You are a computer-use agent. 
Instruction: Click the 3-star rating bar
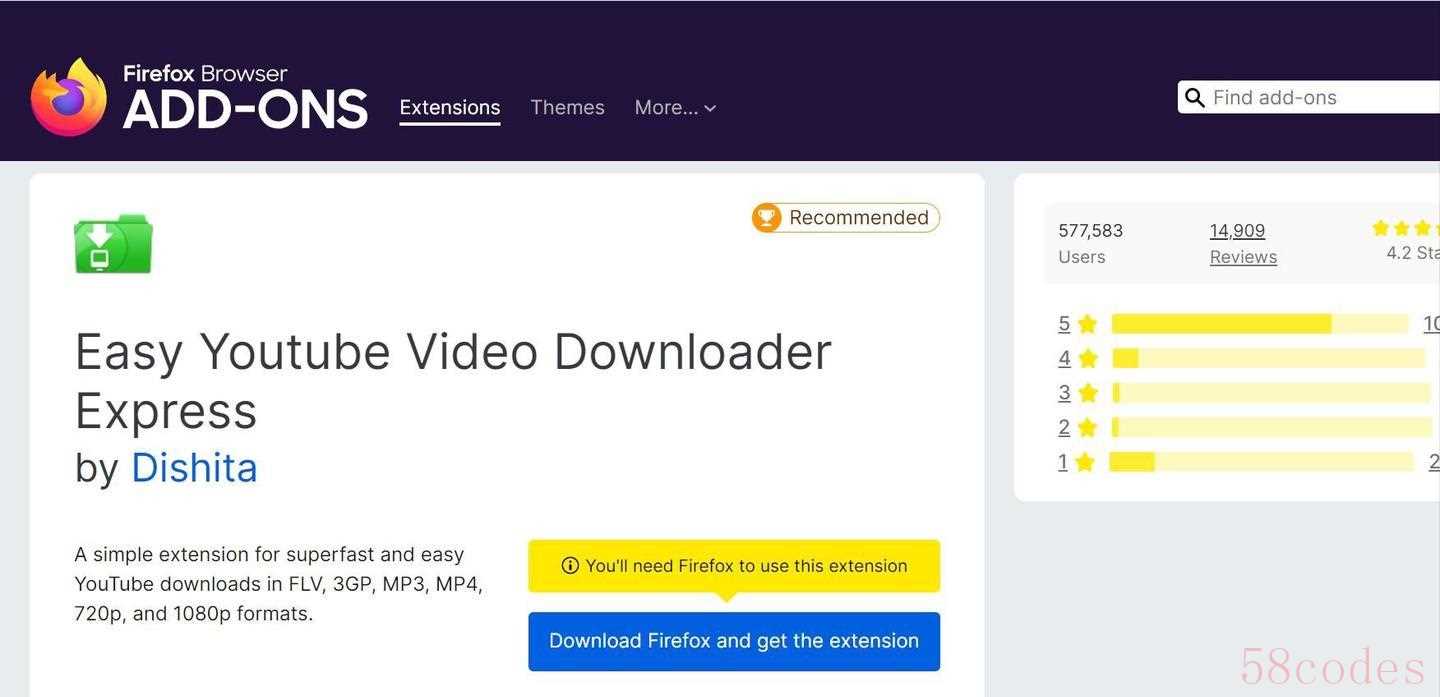pos(1271,393)
